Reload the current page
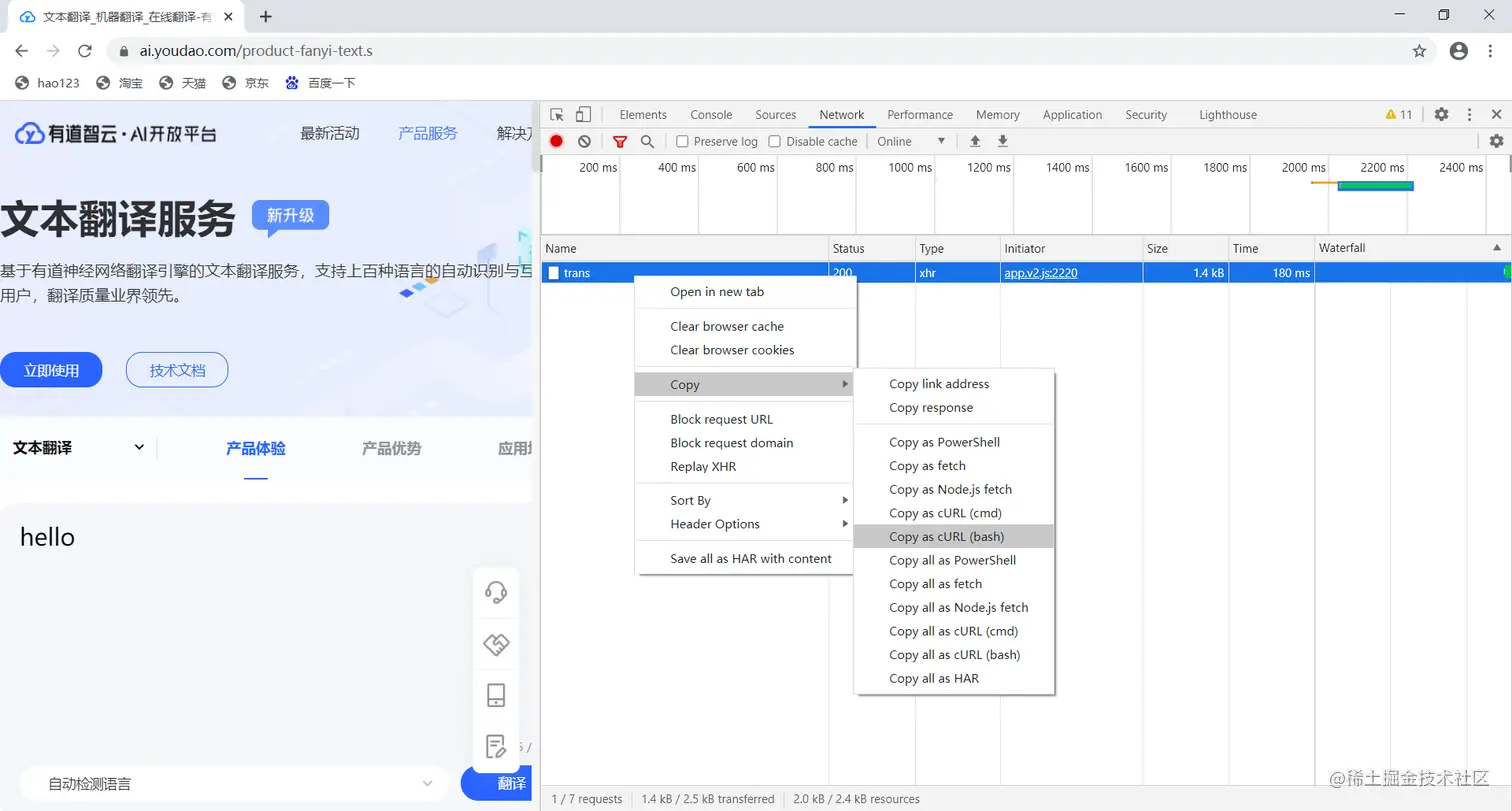 pyautogui.click(x=85, y=51)
